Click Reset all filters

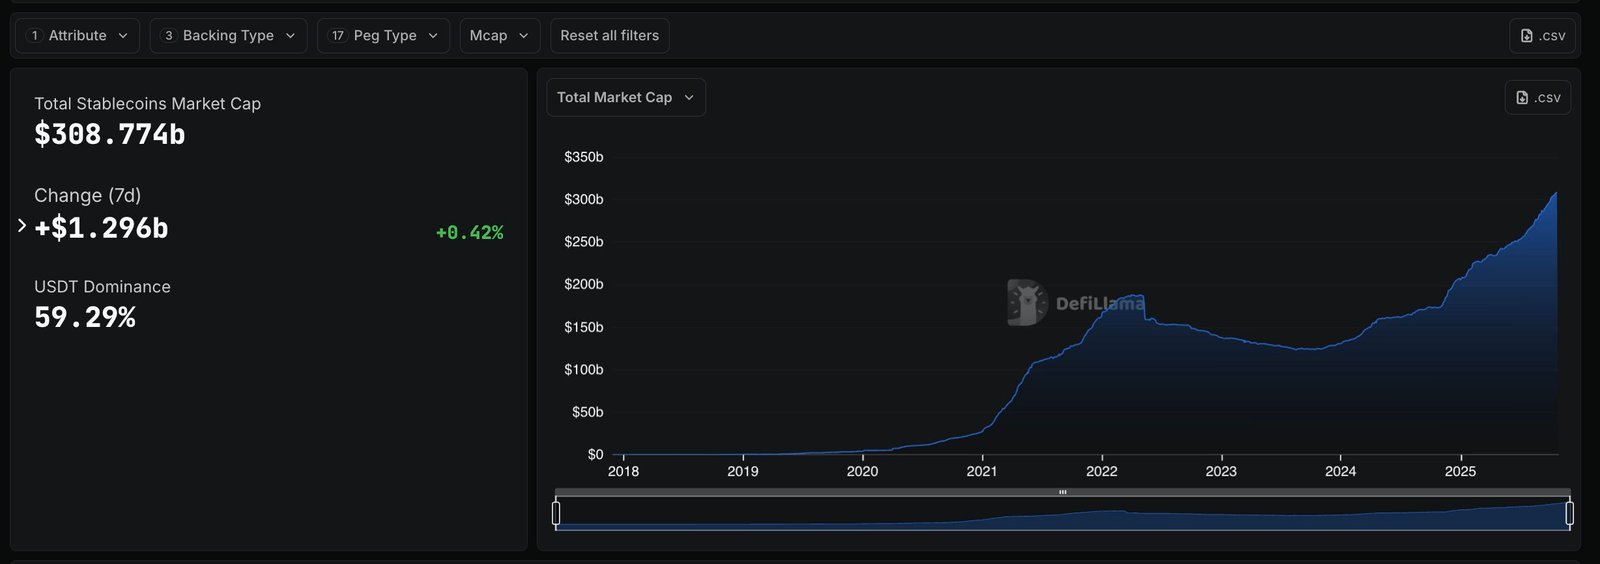click(x=609, y=35)
